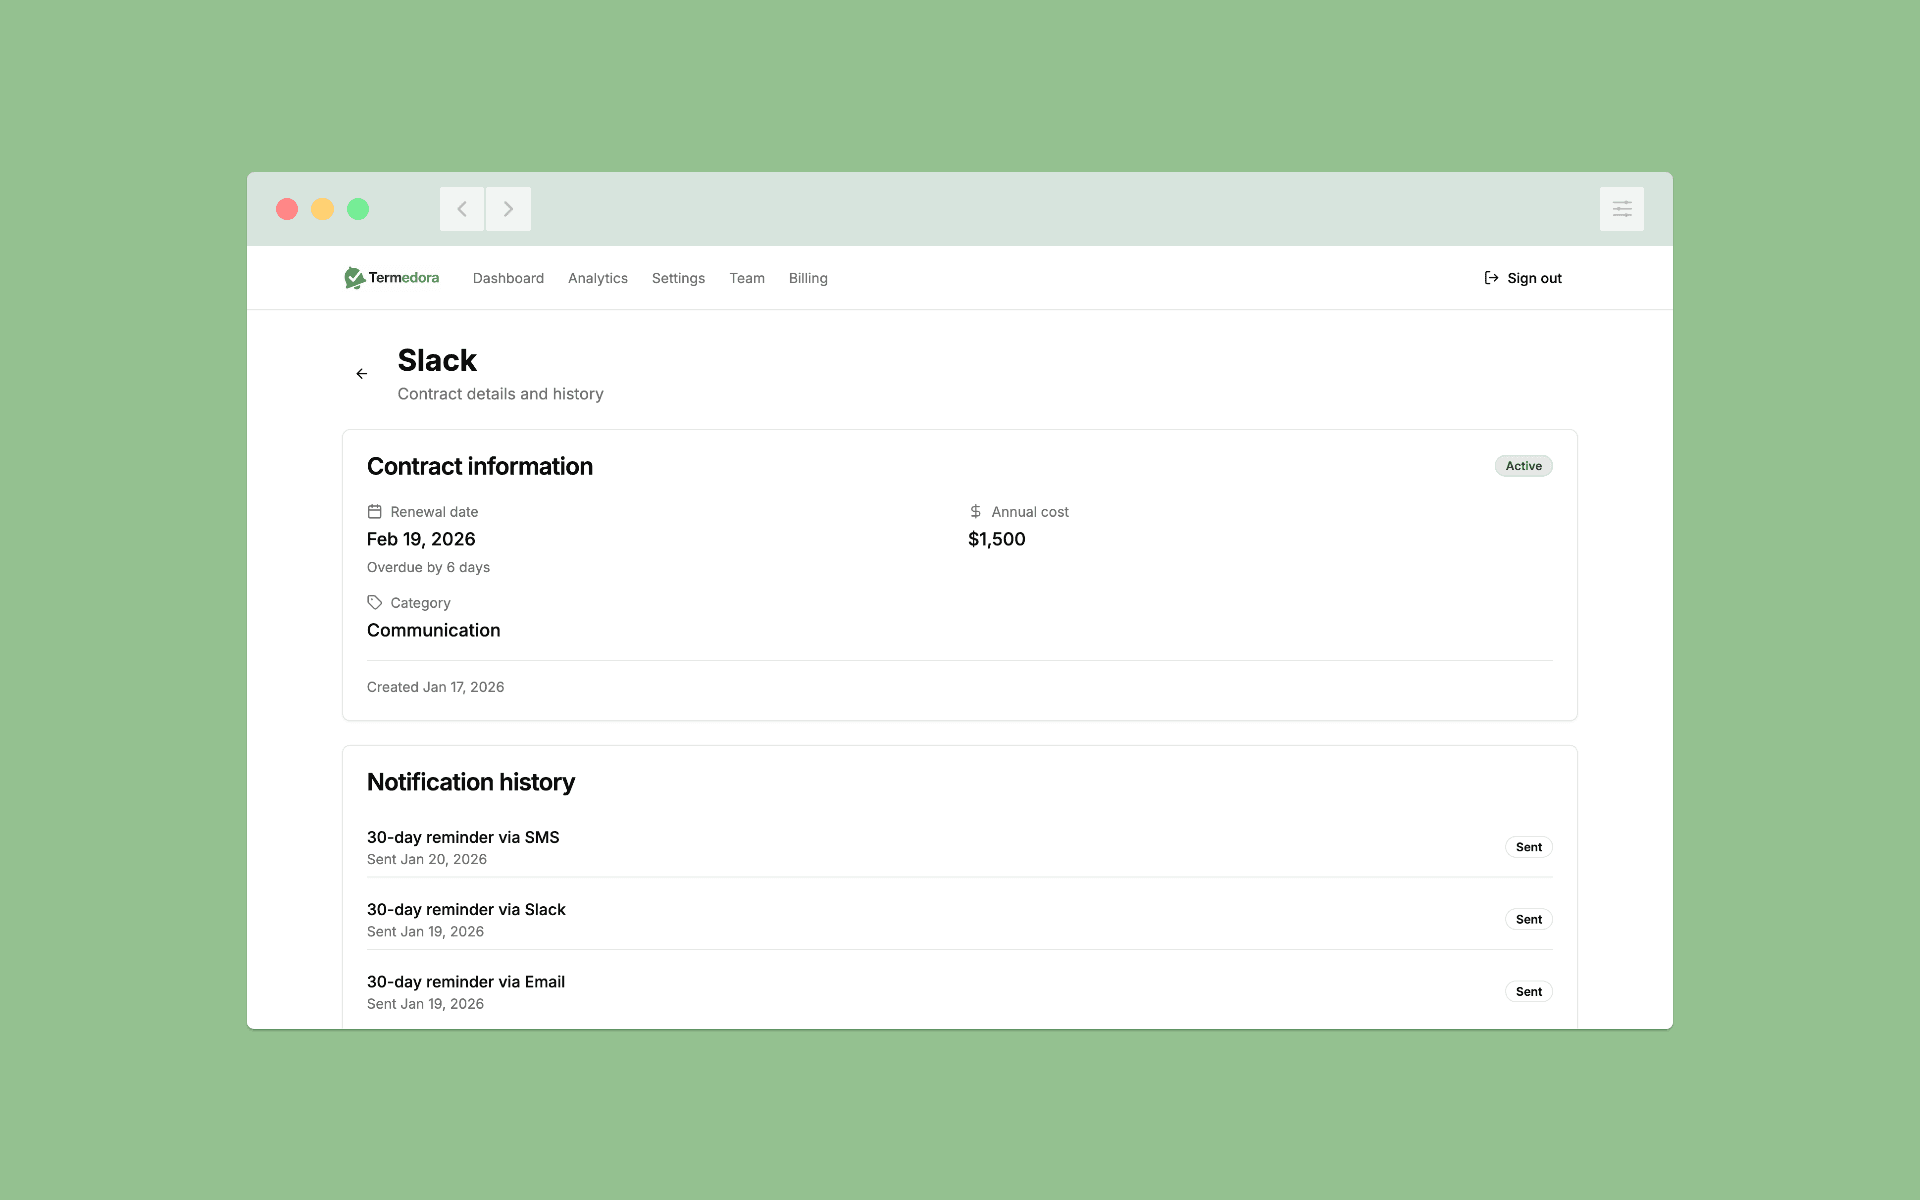Go to the Settings page
Viewport: 1920px width, 1200px height.
678,278
